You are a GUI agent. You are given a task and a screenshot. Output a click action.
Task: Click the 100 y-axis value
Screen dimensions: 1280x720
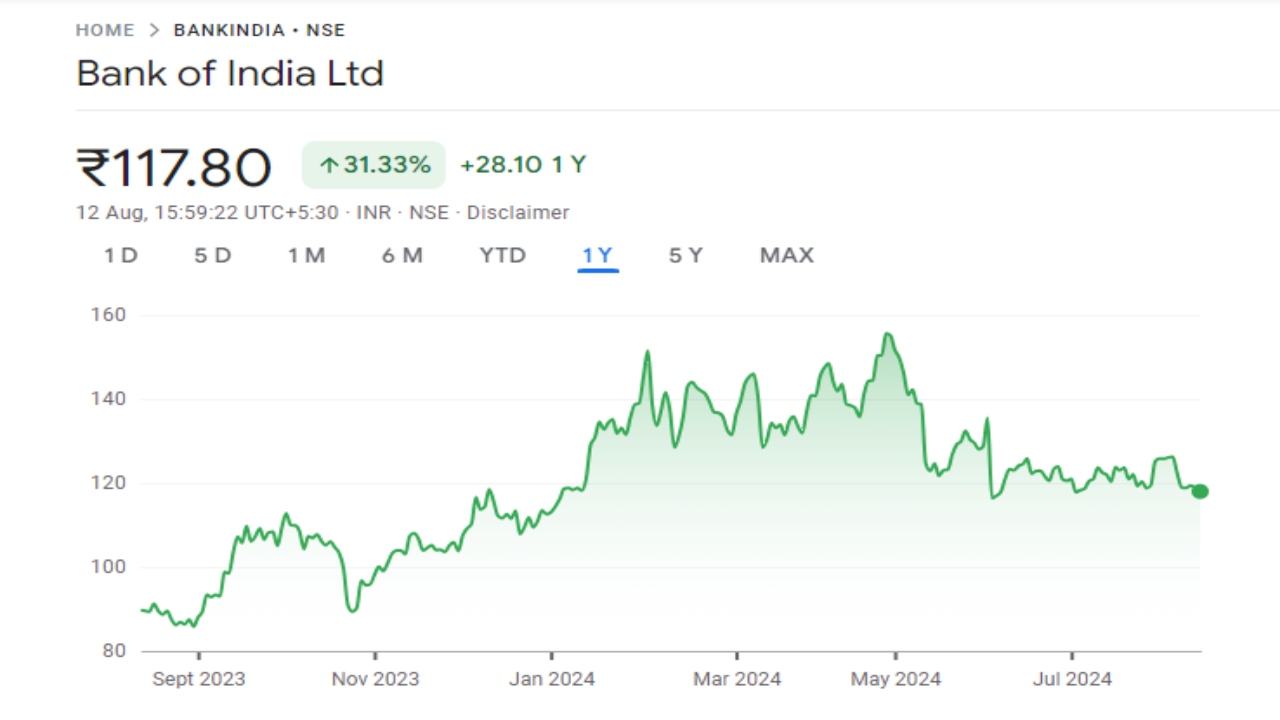click(x=109, y=567)
